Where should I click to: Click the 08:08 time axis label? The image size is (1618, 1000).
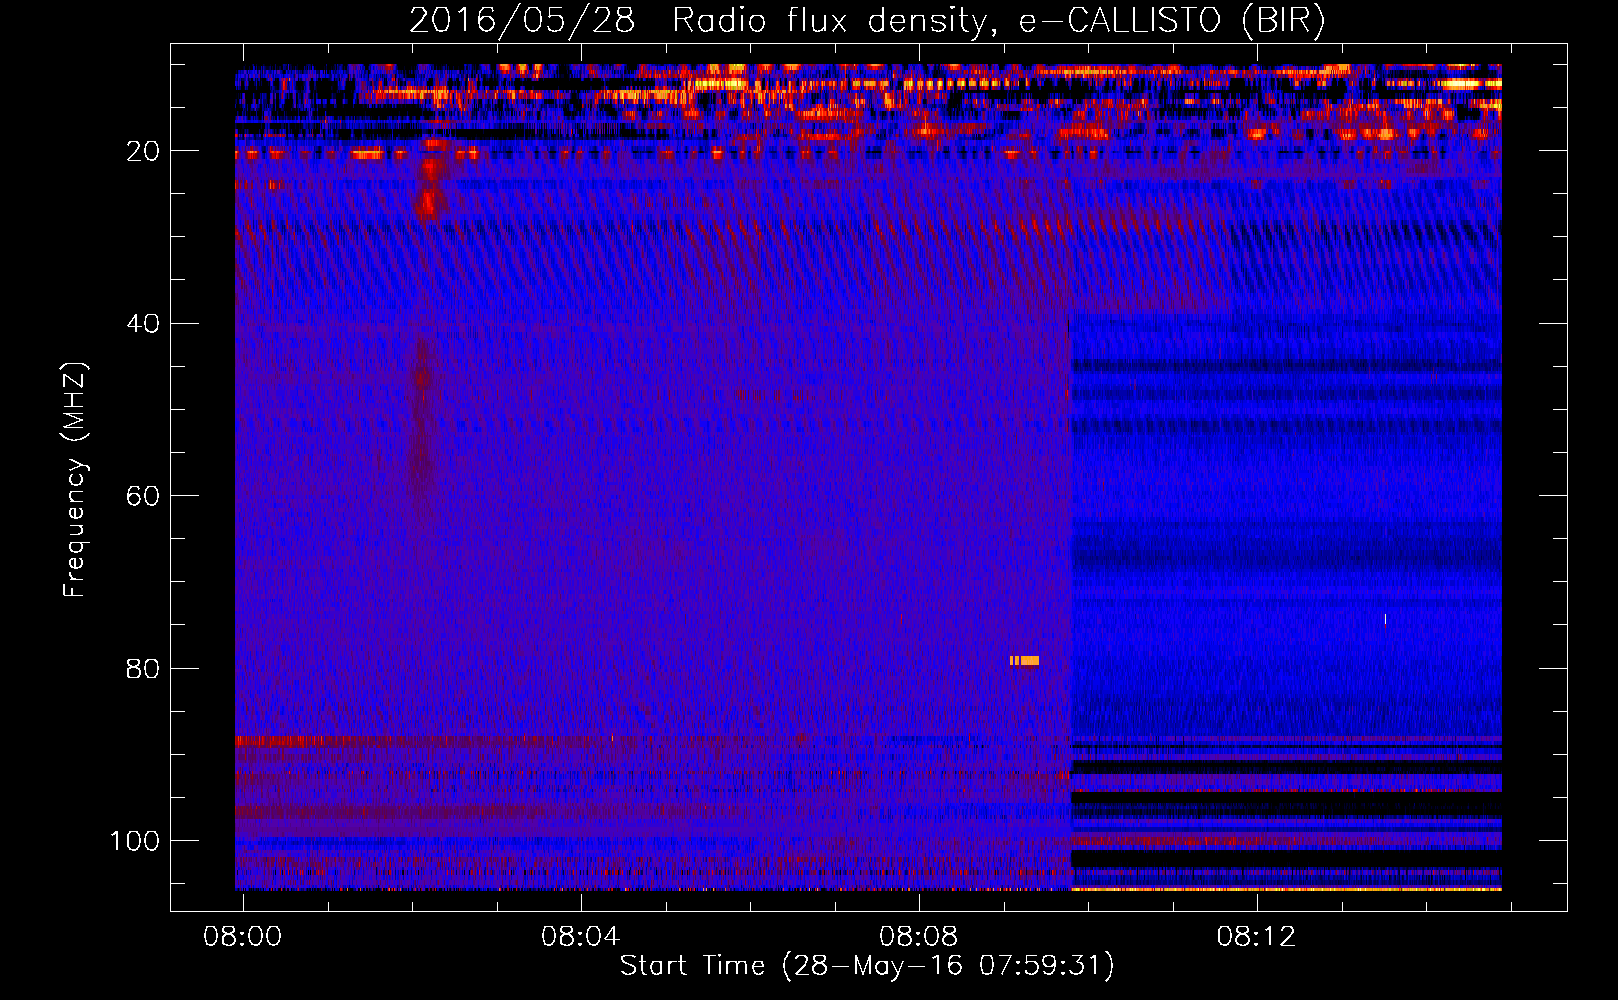[x=919, y=937]
